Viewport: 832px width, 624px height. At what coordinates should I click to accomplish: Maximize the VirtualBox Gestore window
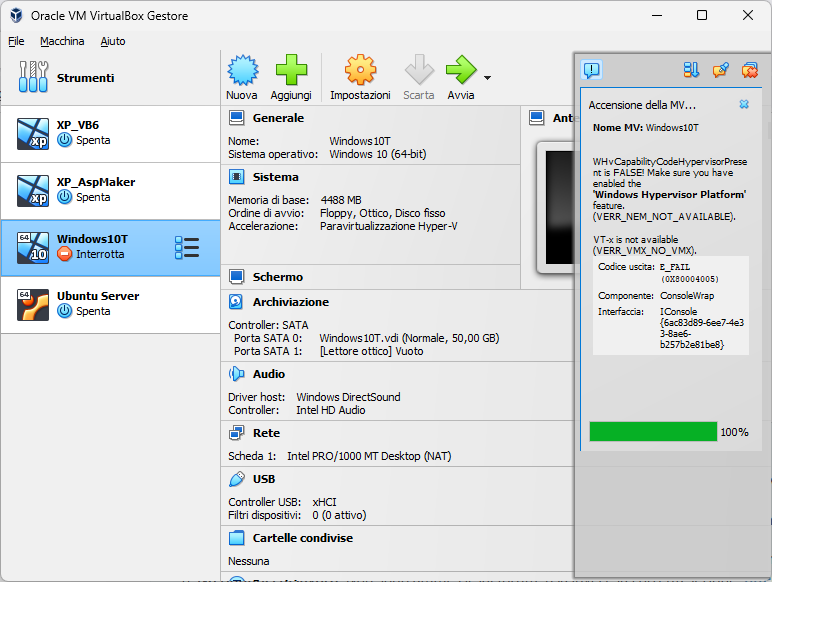coord(701,15)
